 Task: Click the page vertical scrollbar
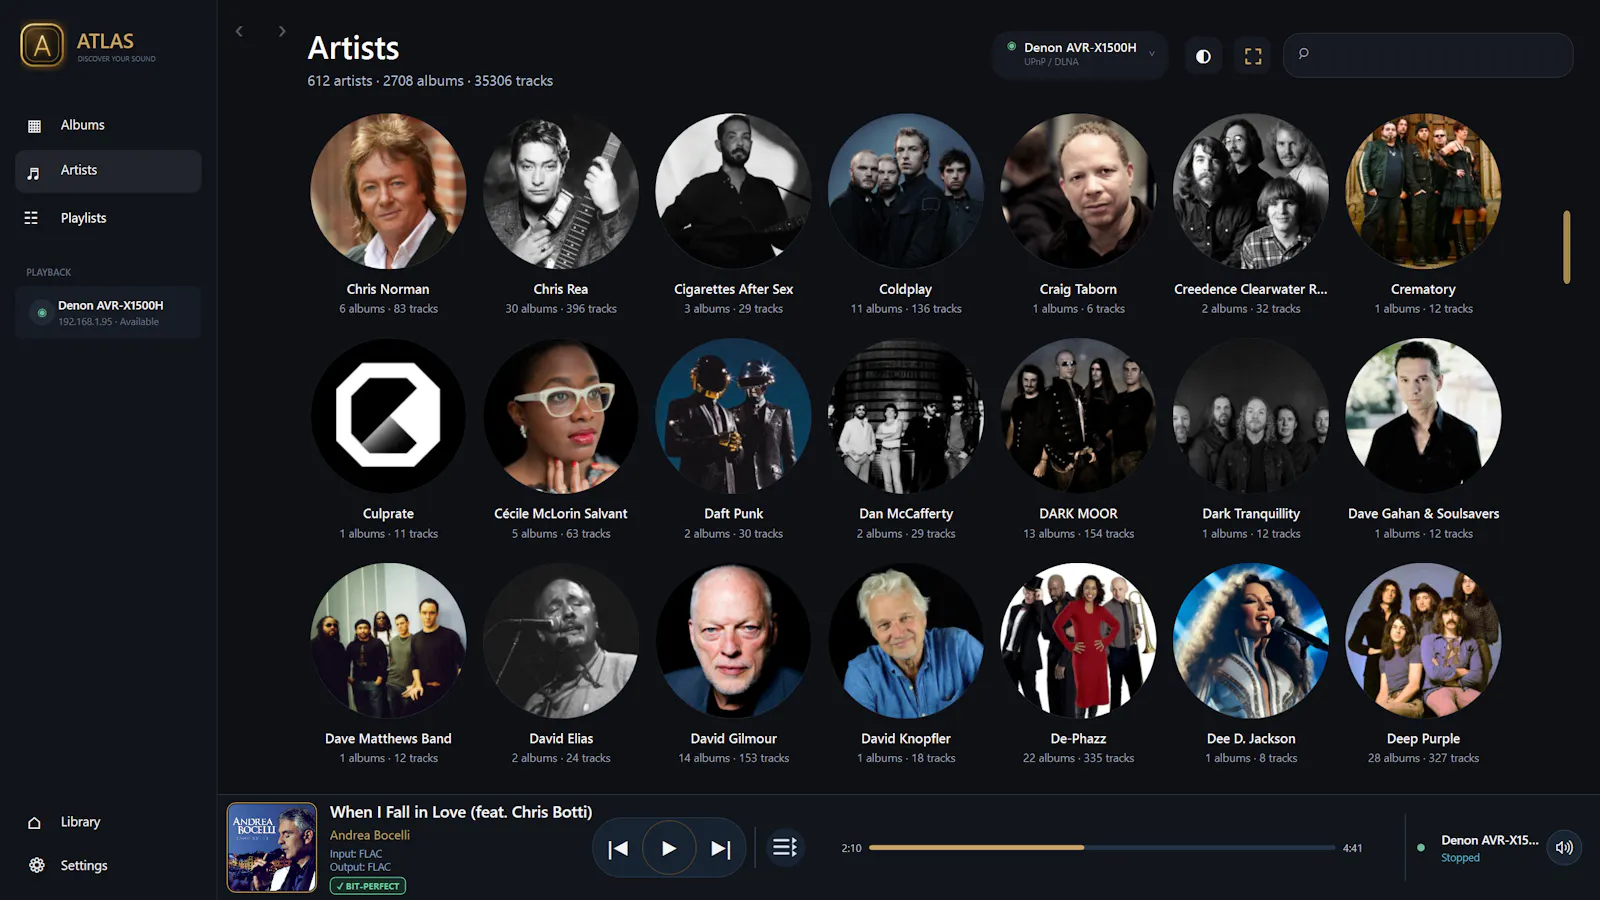coord(1567,247)
